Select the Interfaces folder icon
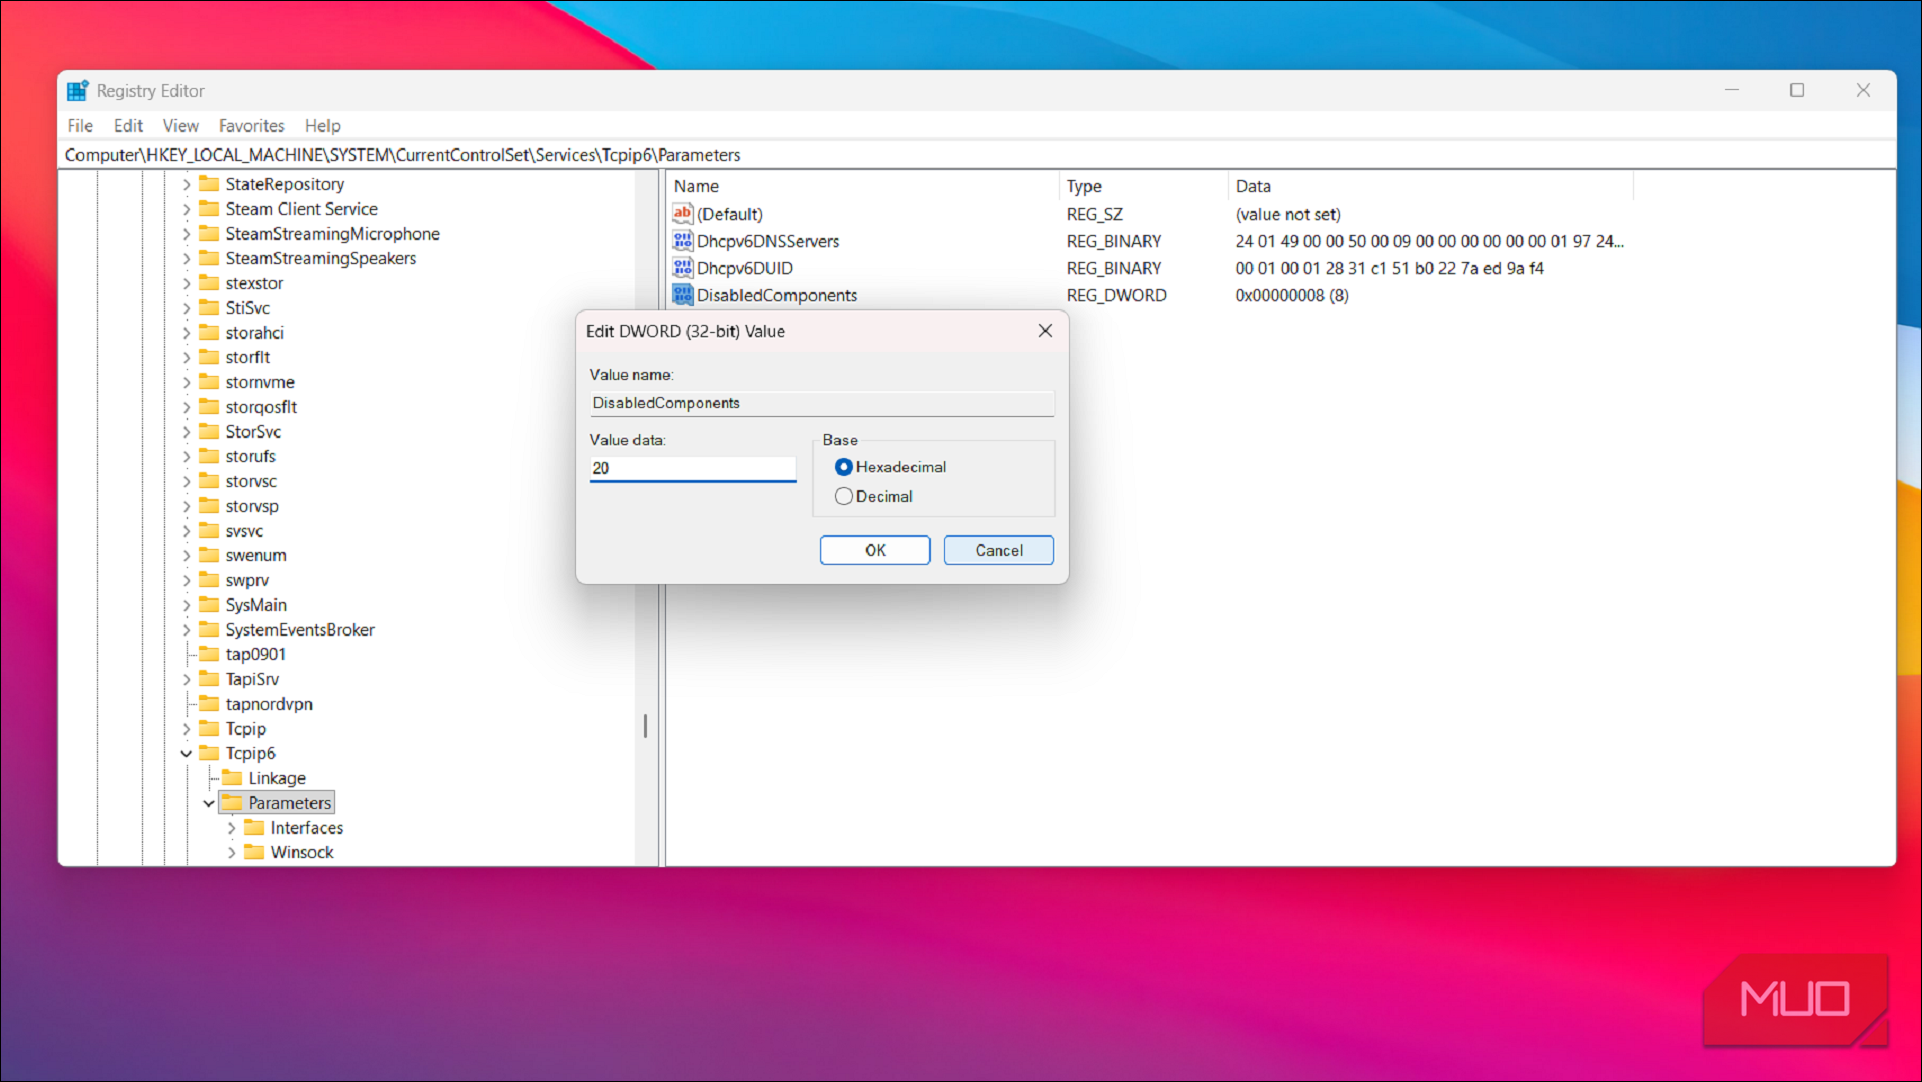The image size is (1922, 1082). (x=254, y=827)
